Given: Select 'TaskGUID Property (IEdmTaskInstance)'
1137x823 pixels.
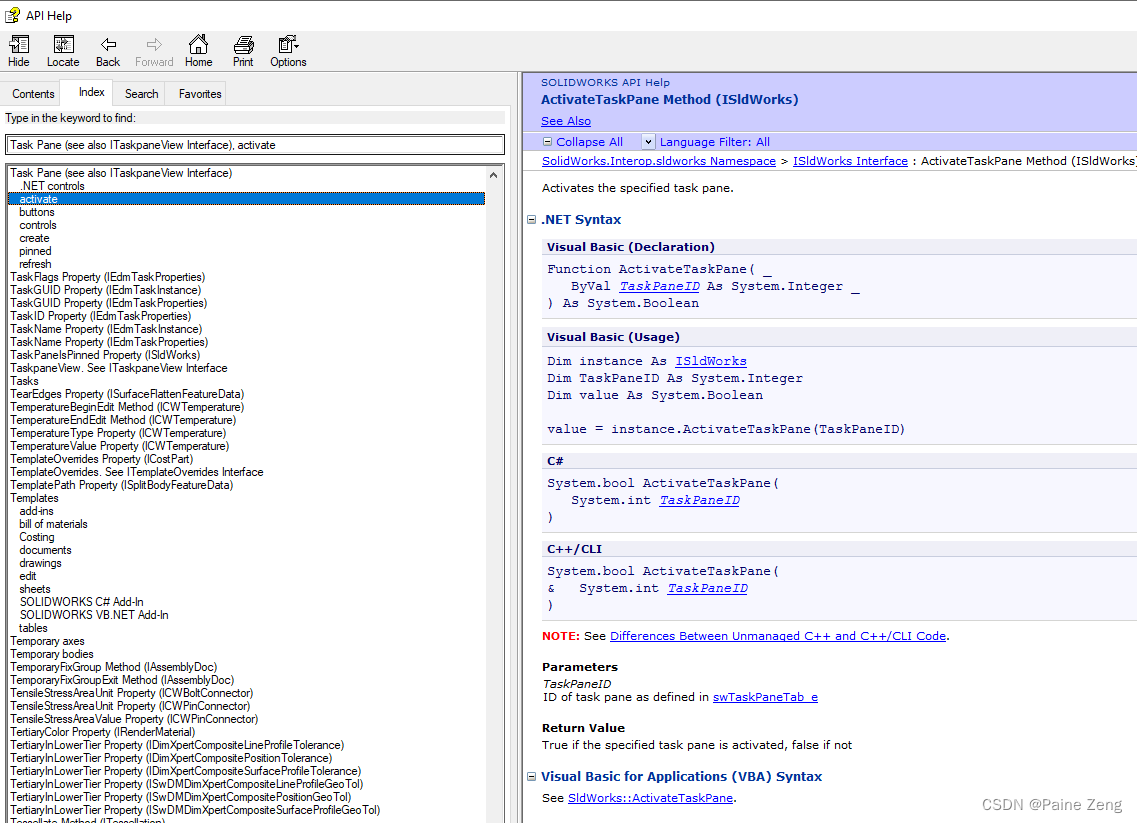Looking at the screenshot, I should coord(106,290).
